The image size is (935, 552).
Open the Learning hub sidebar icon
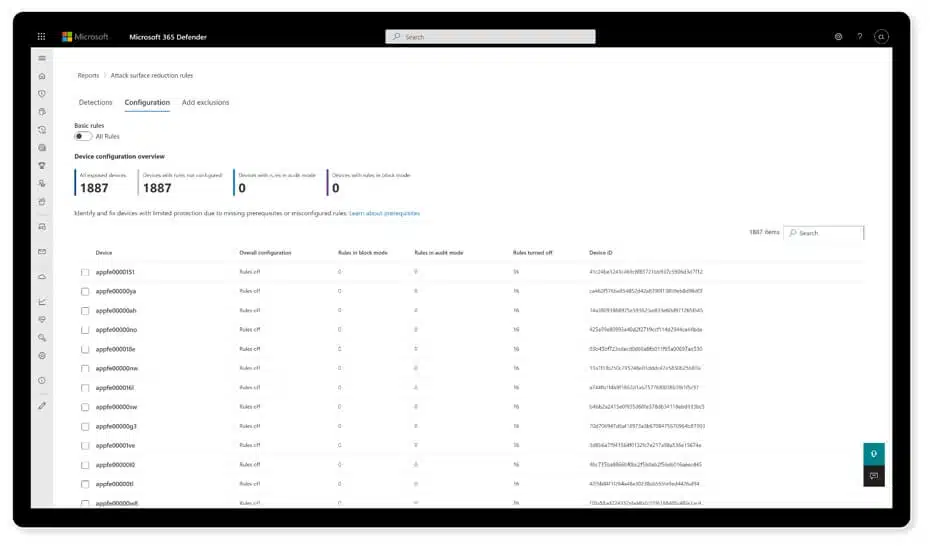pos(42,184)
